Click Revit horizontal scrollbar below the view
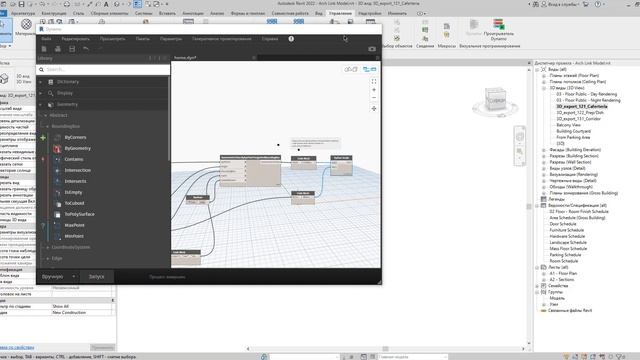The width and height of the screenshot is (640, 360). click(x=385, y=349)
